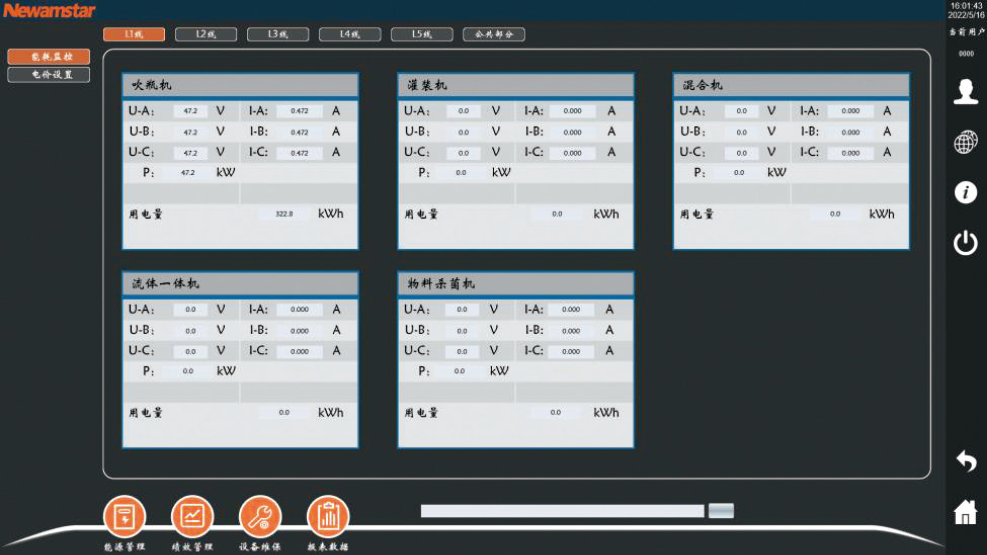This screenshot has width=987, height=555.
Task: Click the 灌装机 panel header
Action: 516,85
